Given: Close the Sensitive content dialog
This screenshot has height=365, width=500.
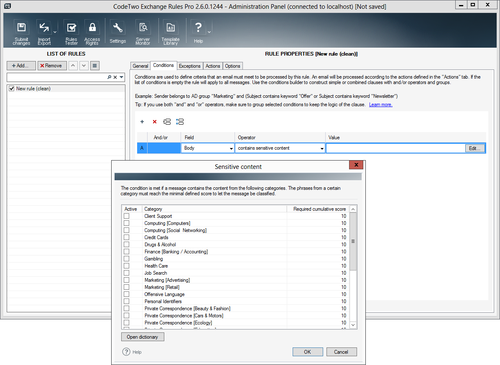Looking at the screenshot, I should click(356, 165).
